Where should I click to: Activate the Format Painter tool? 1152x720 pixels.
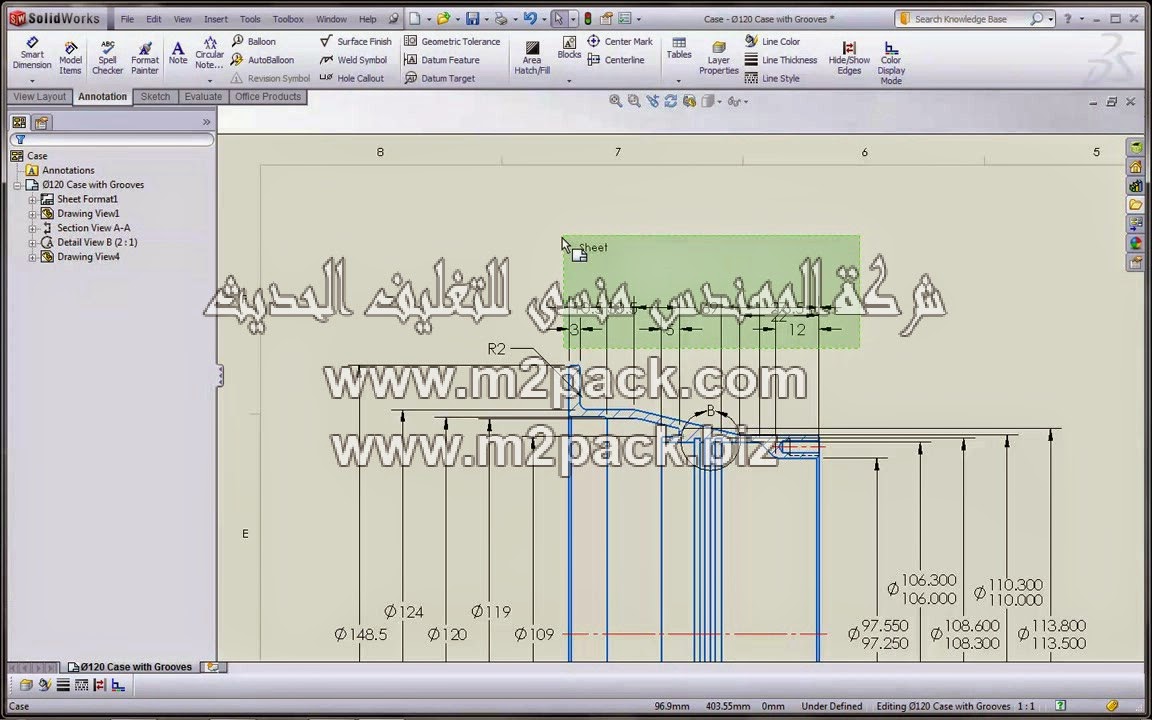pyautogui.click(x=145, y=57)
